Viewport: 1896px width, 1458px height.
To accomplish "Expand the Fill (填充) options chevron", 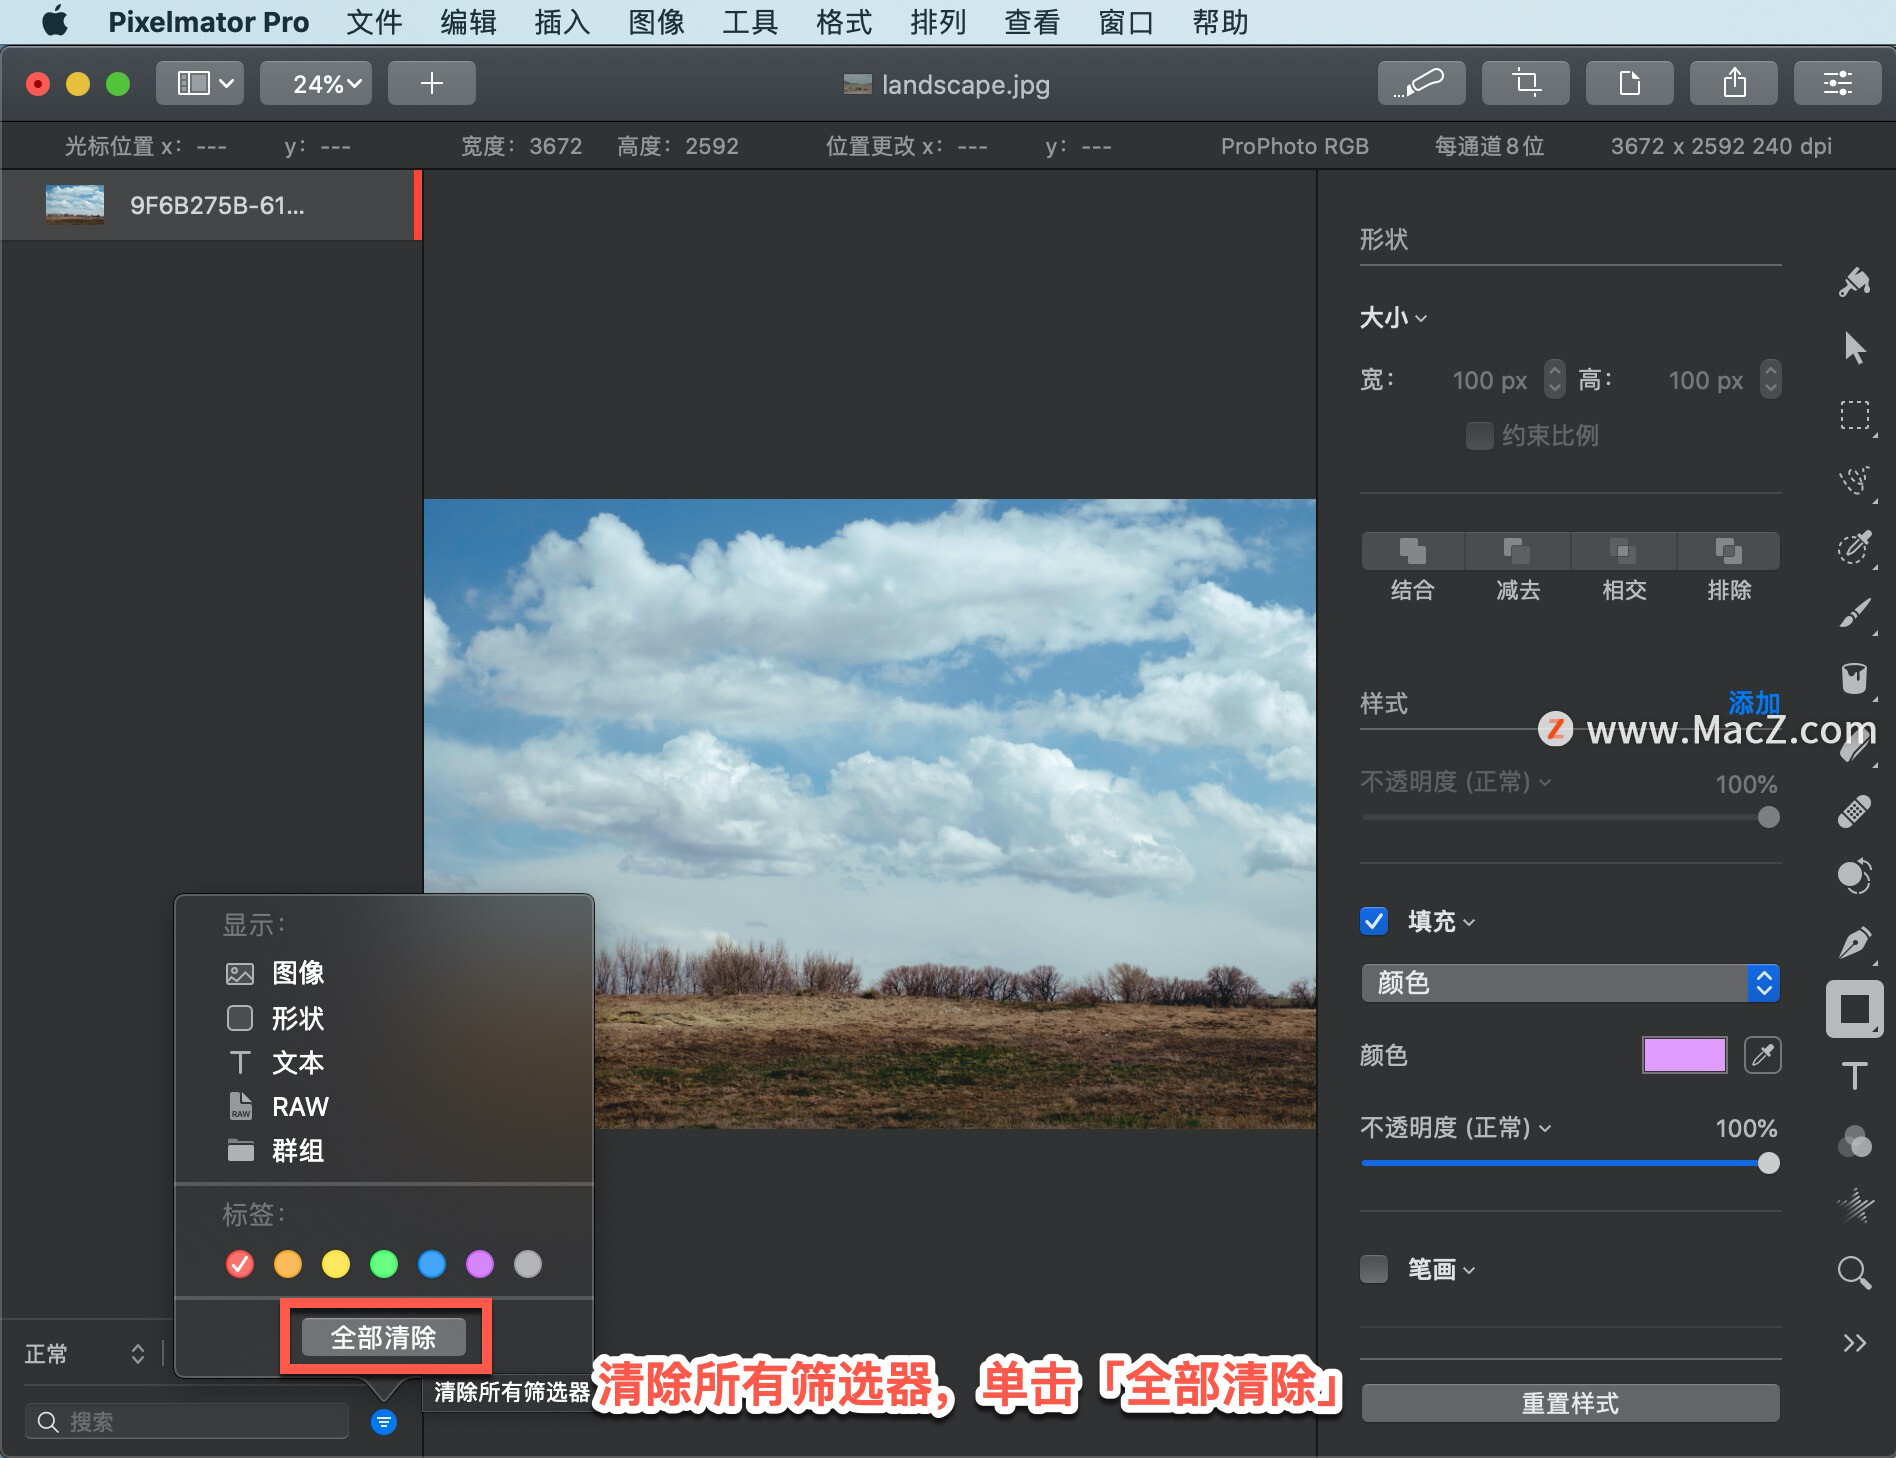I will point(1469,922).
